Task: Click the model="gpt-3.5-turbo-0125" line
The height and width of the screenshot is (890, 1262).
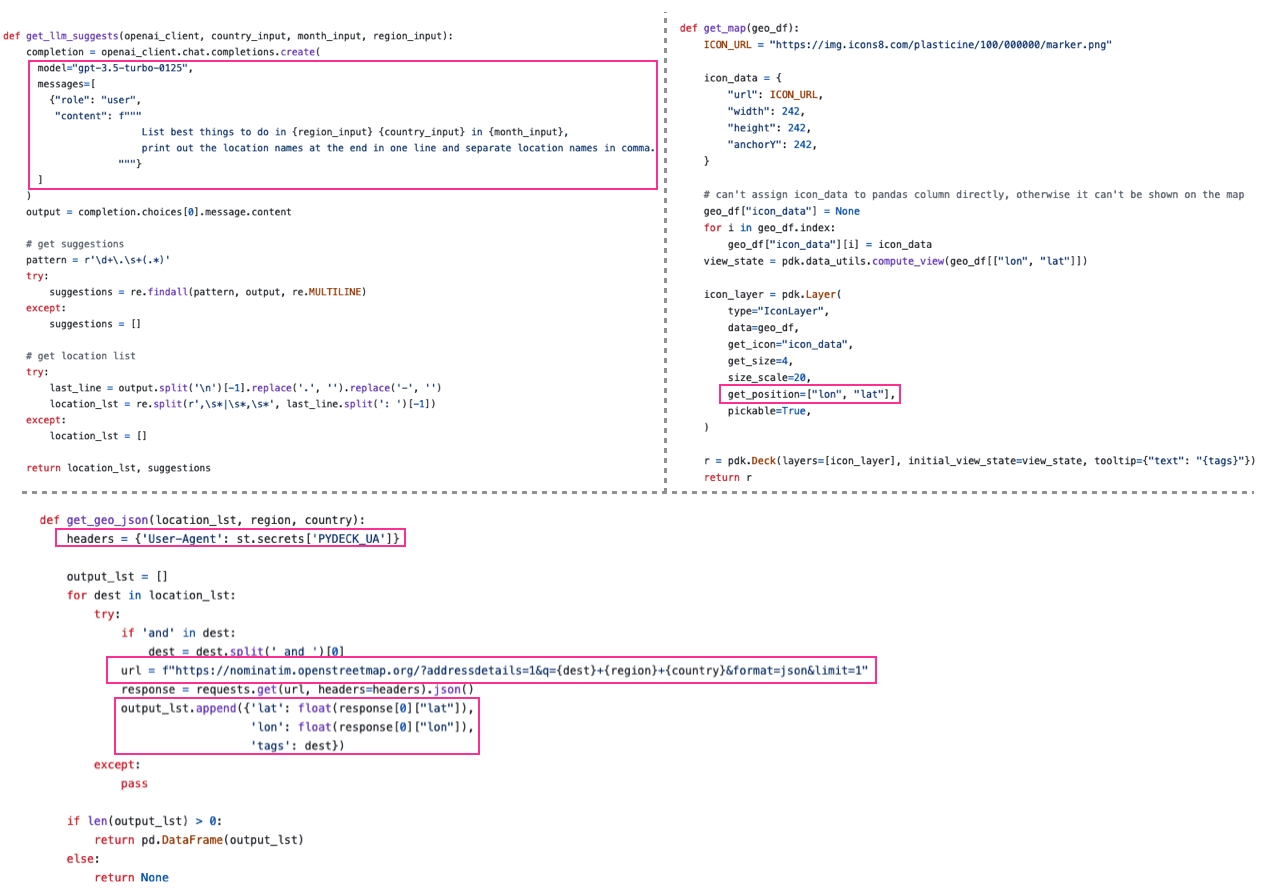Action: click(x=114, y=68)
